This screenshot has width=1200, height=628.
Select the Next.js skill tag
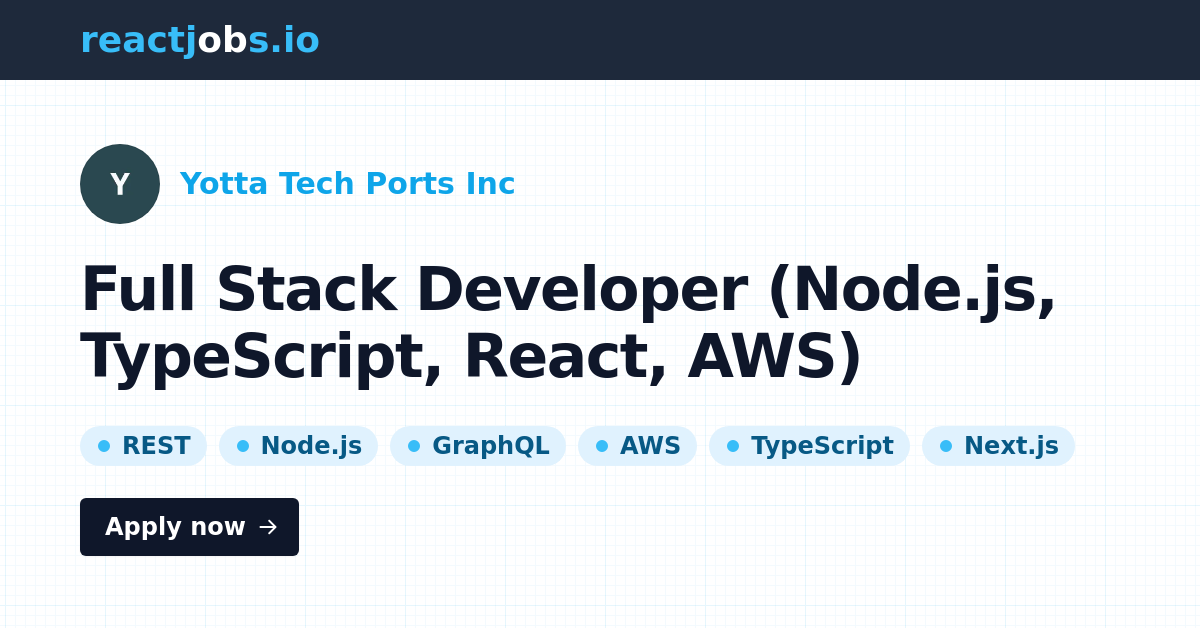click(x=998, y=445)
